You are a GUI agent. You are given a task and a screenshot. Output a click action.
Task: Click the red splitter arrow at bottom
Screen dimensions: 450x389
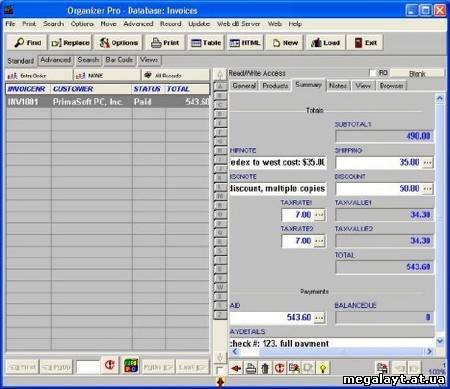(x=220, y=381)
